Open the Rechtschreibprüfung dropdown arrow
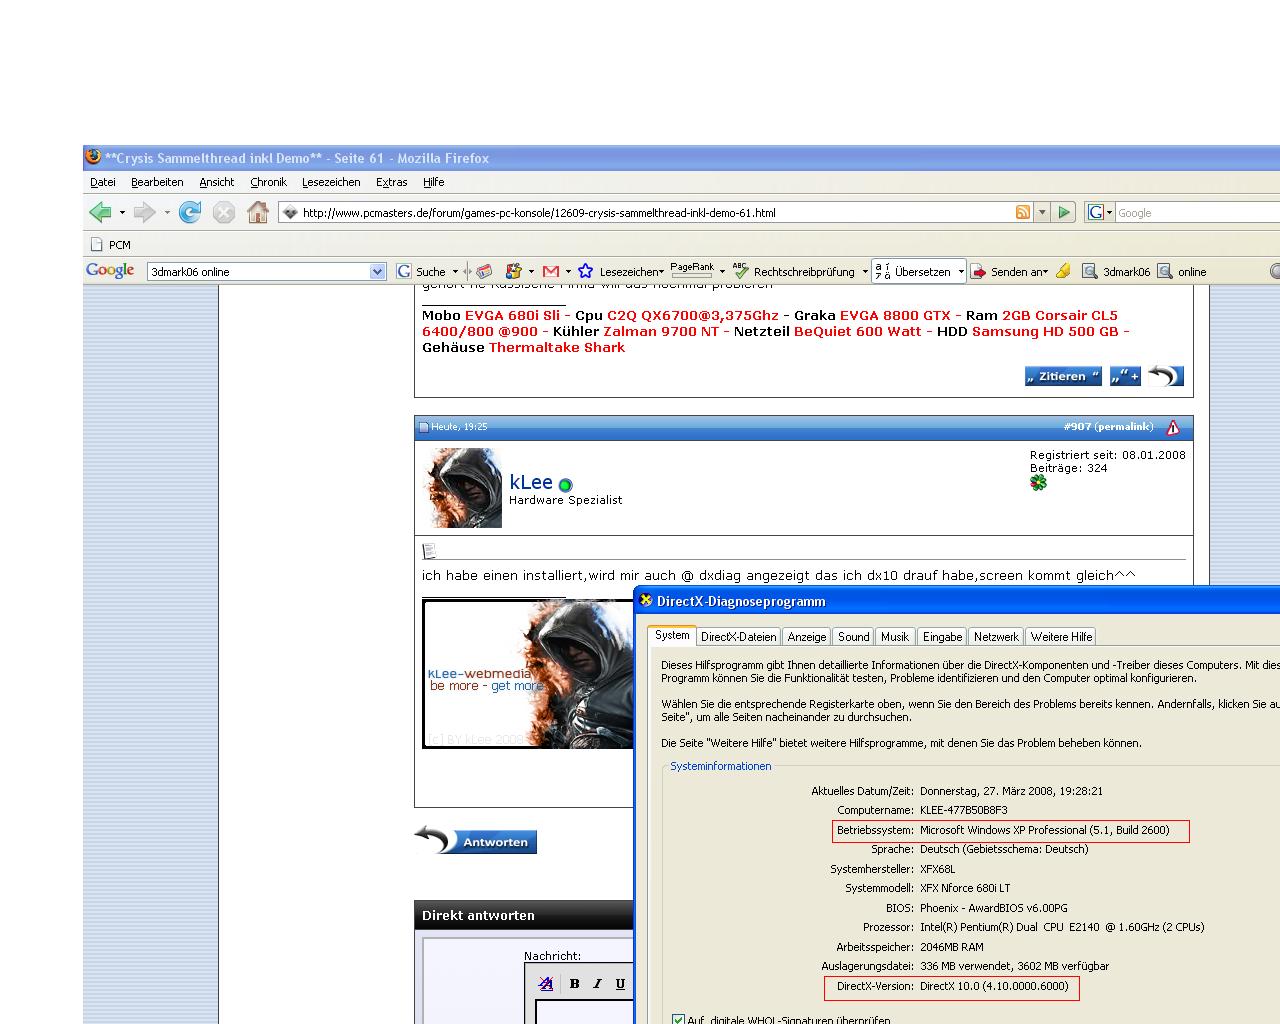 pos(865,271)
